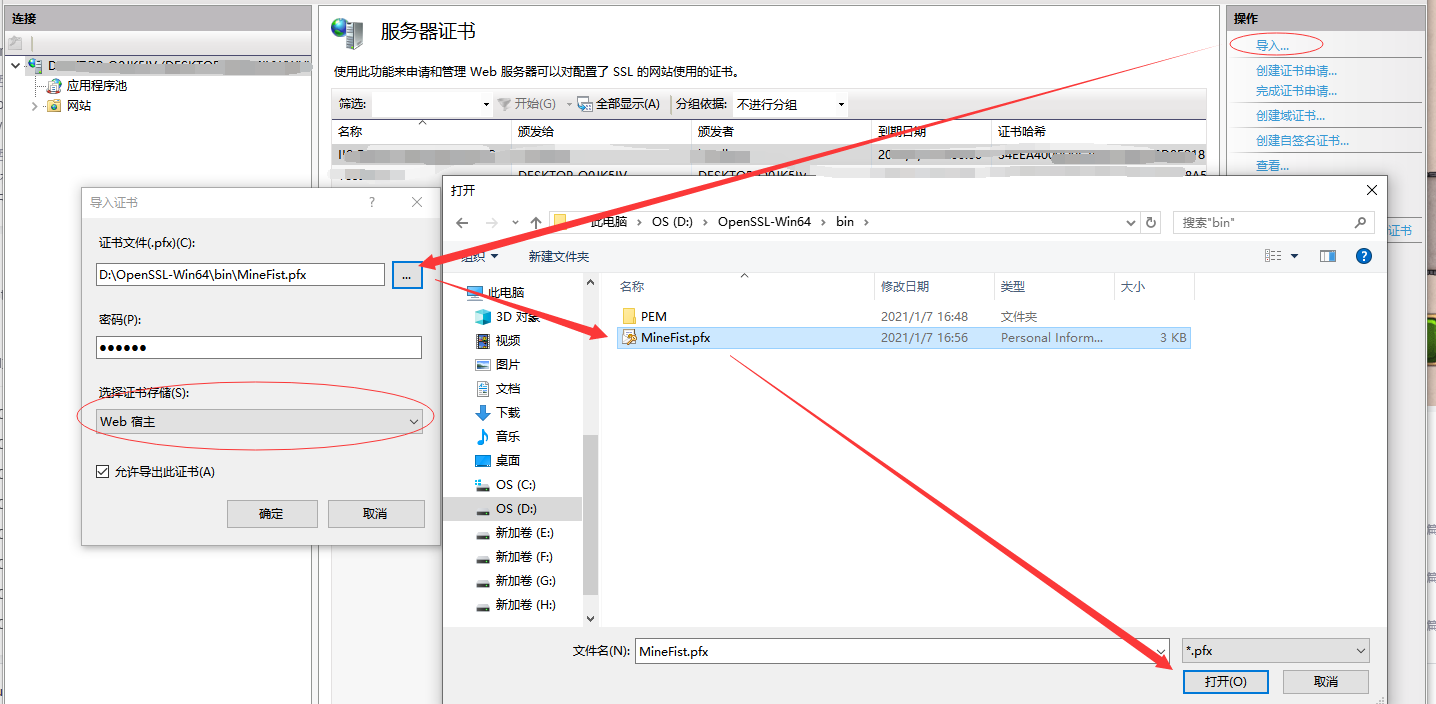Click the "..." browse button in the import dialog
Image resolution: width=1436 pixels, height=704 pixels.
tap(407, 274)
